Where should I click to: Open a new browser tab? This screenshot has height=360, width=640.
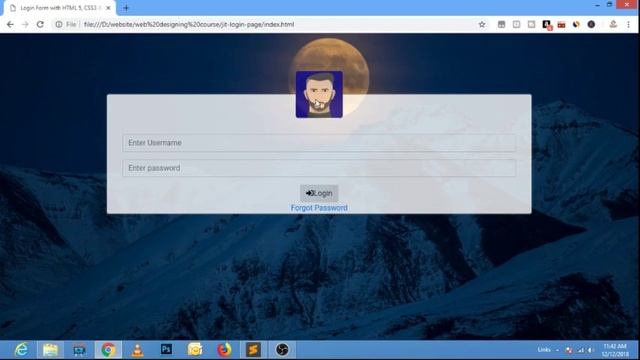(126, 8)
